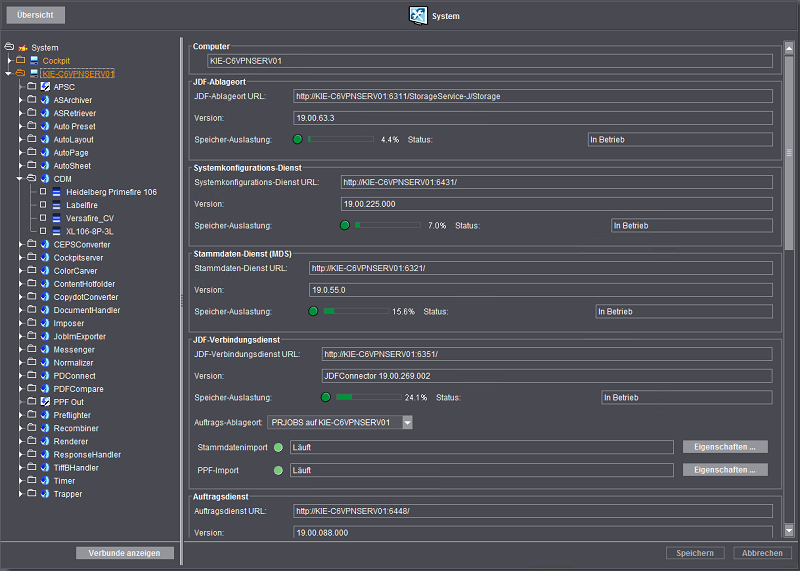
Task: Click the Renderer engine icon
Action: [45, 441]
